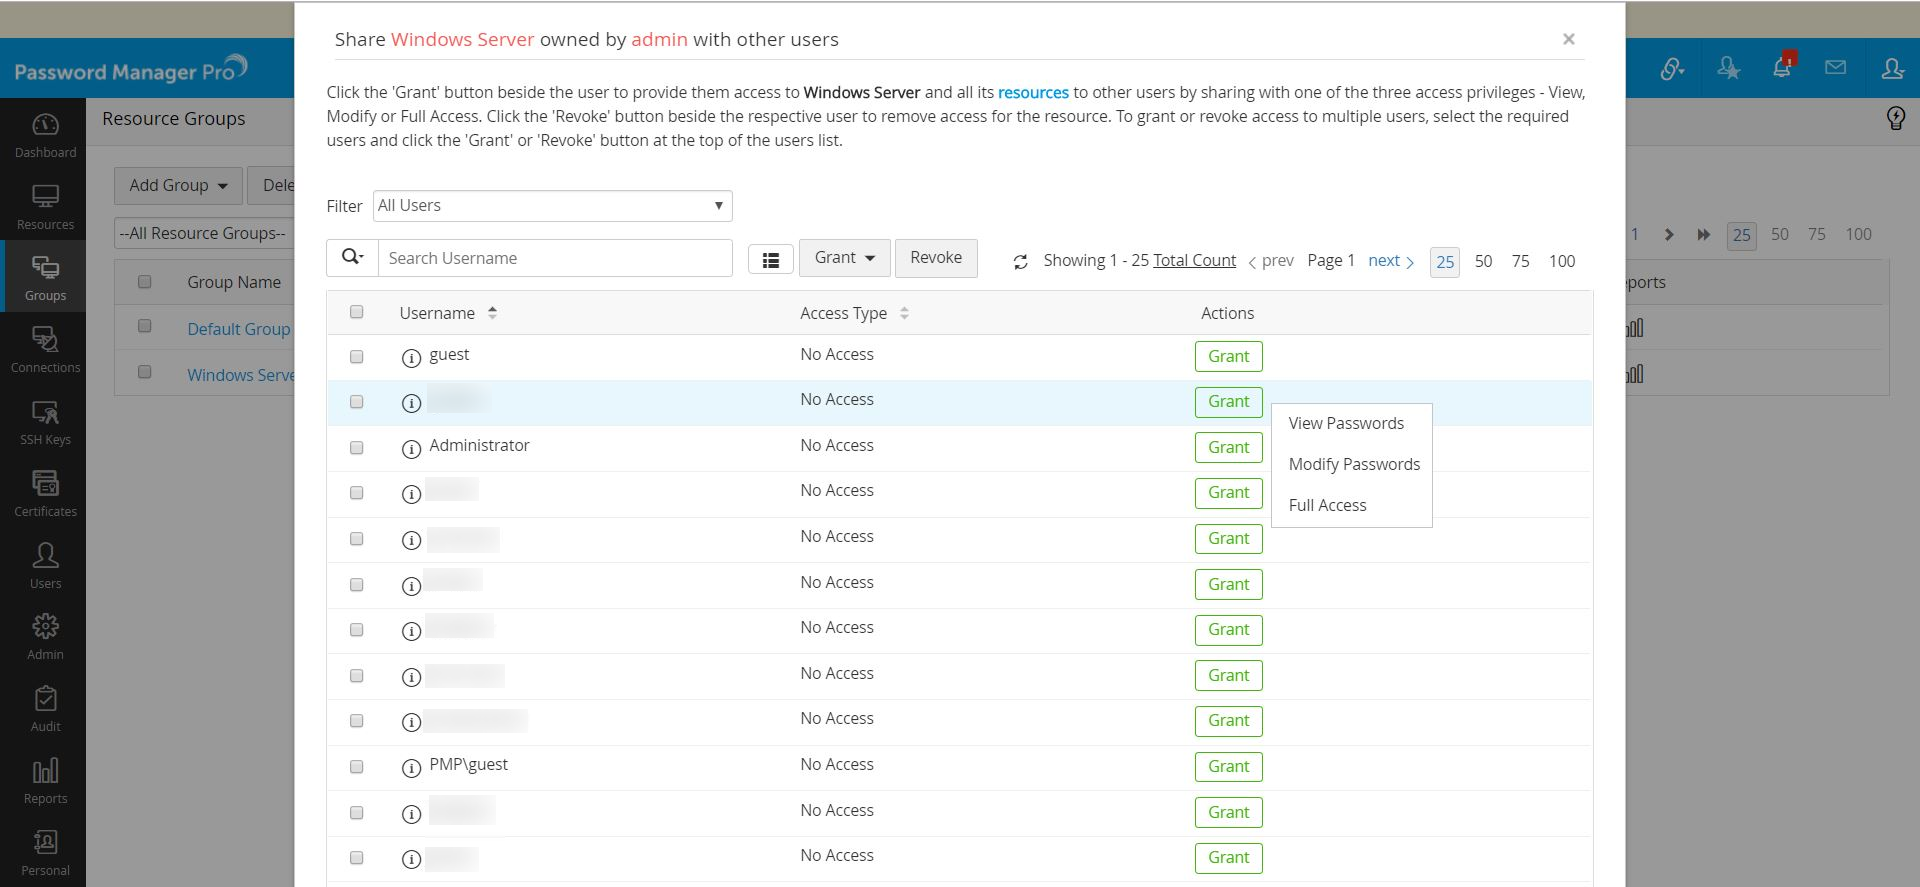This screenshot has height=887, width=1920.
Task: Click the Revoke button
Action: coord(936,258)
